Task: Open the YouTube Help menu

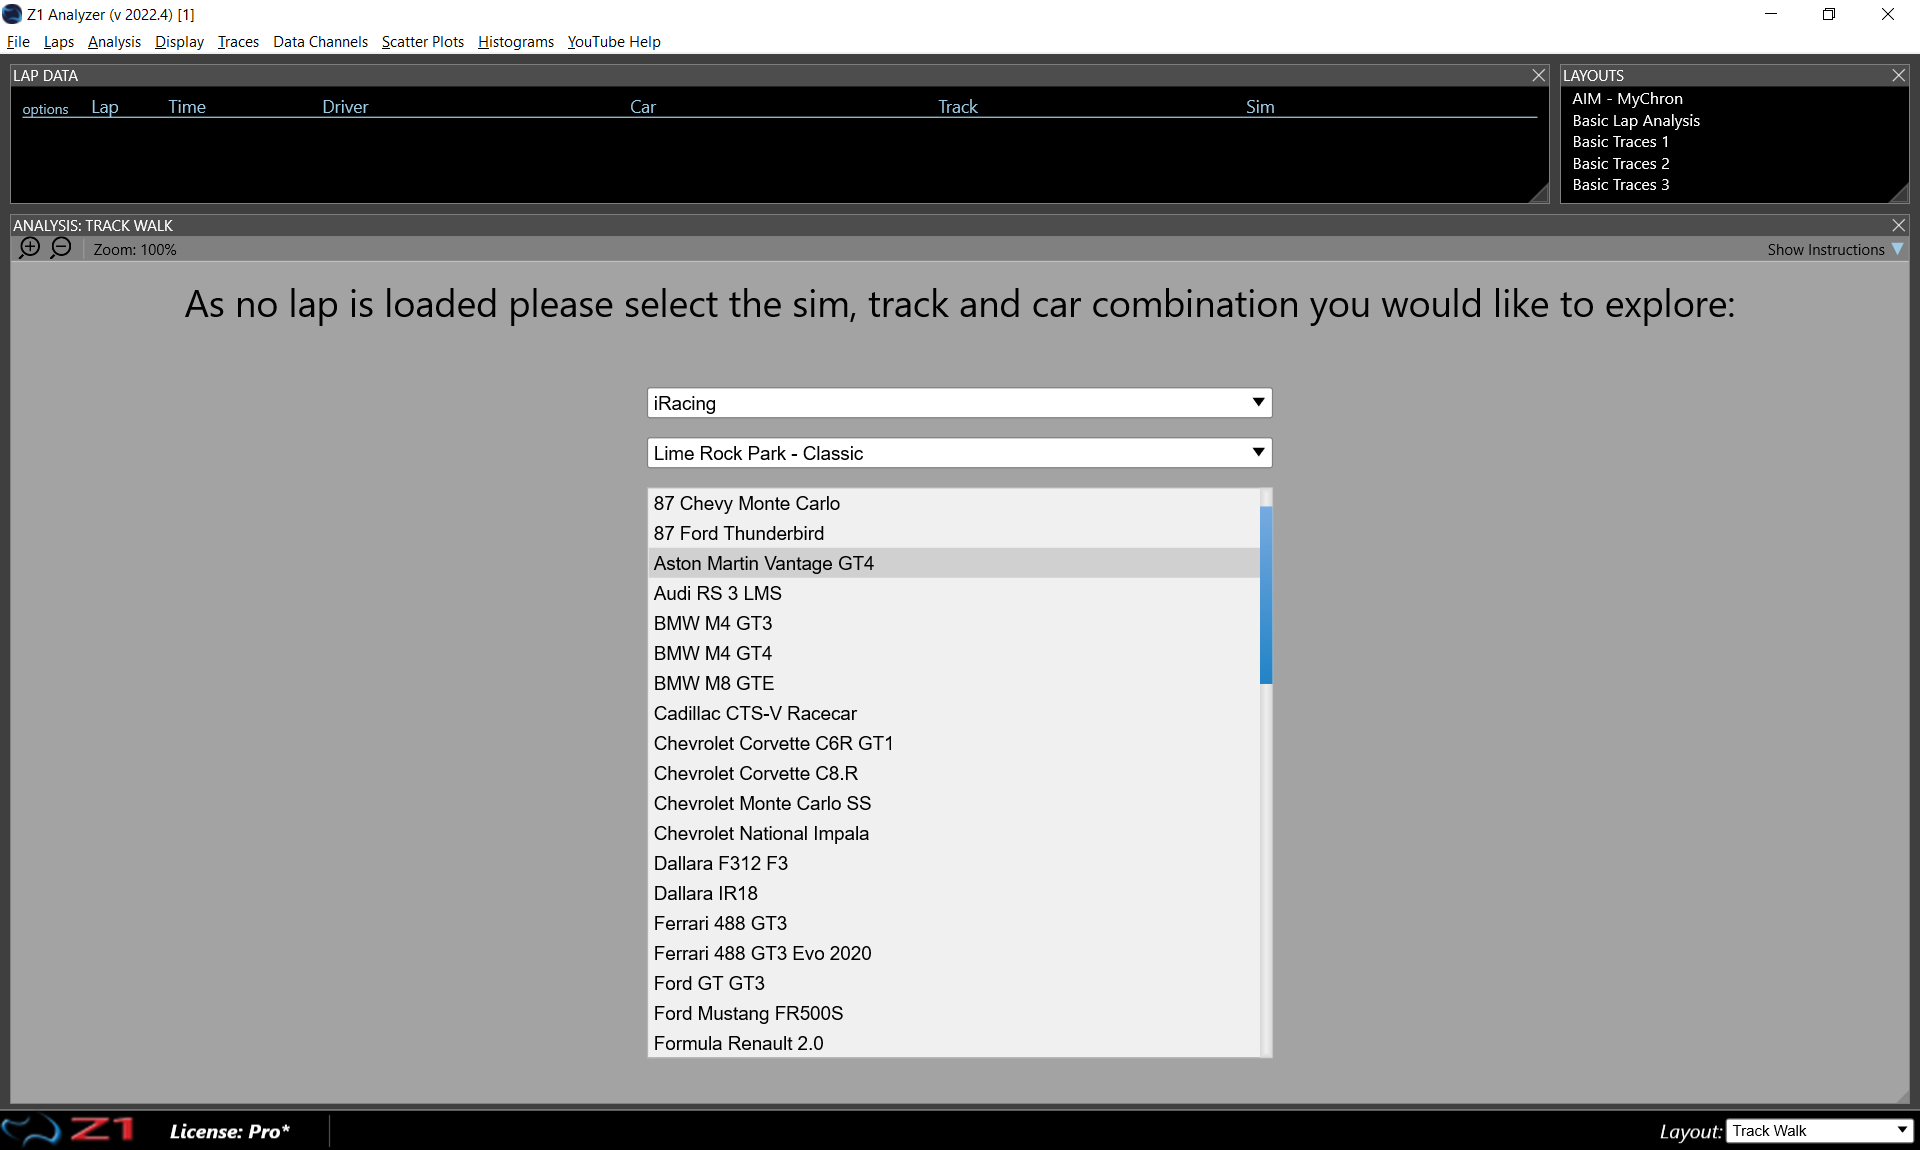Action: click(x=614, y=42)
